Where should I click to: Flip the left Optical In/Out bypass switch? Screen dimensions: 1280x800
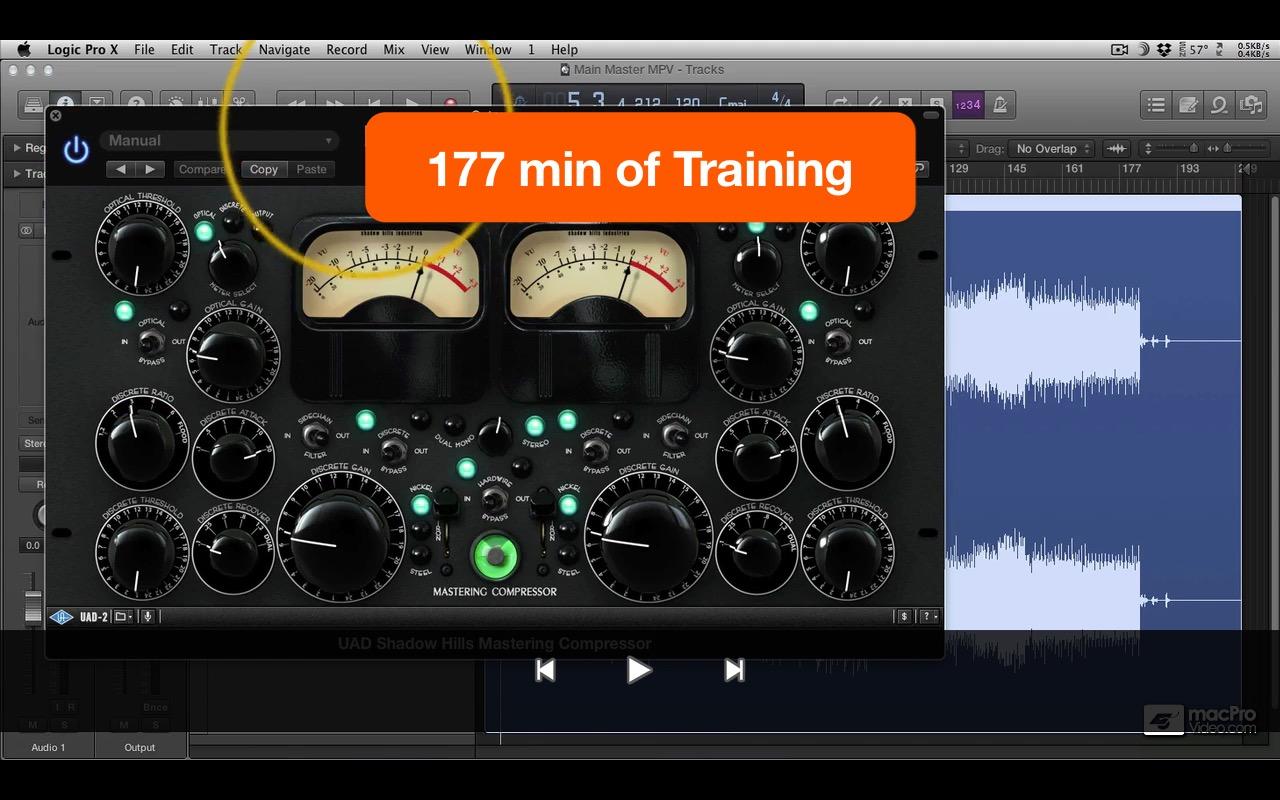(x=152, y=342)
